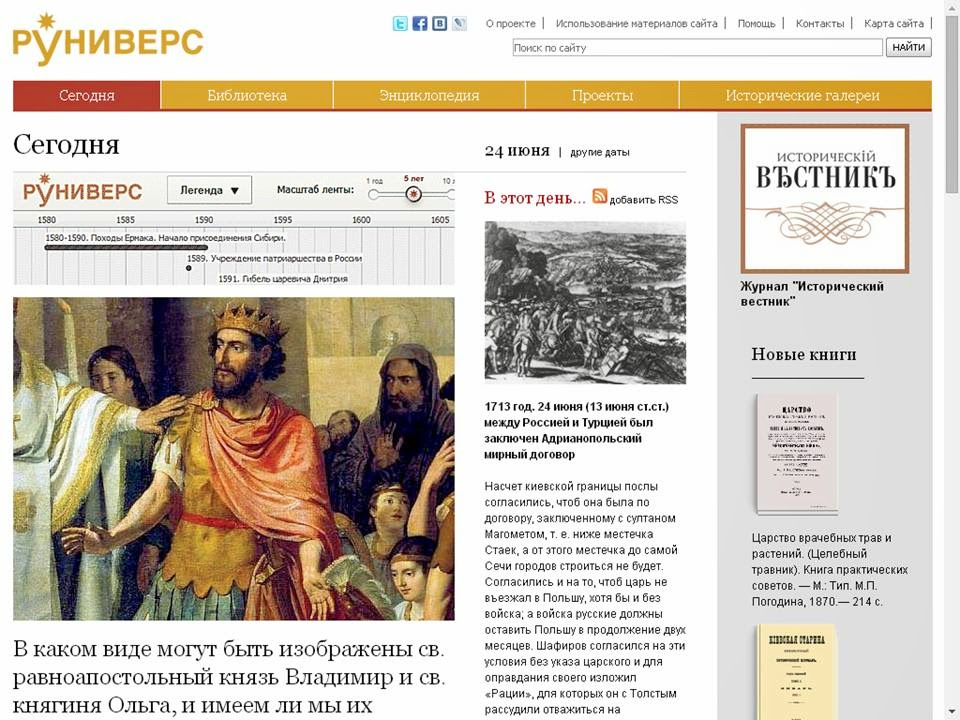The height and width of the screenshot is (720, 960).
Task: Click the 24 июня date heading
Action: 517,151
